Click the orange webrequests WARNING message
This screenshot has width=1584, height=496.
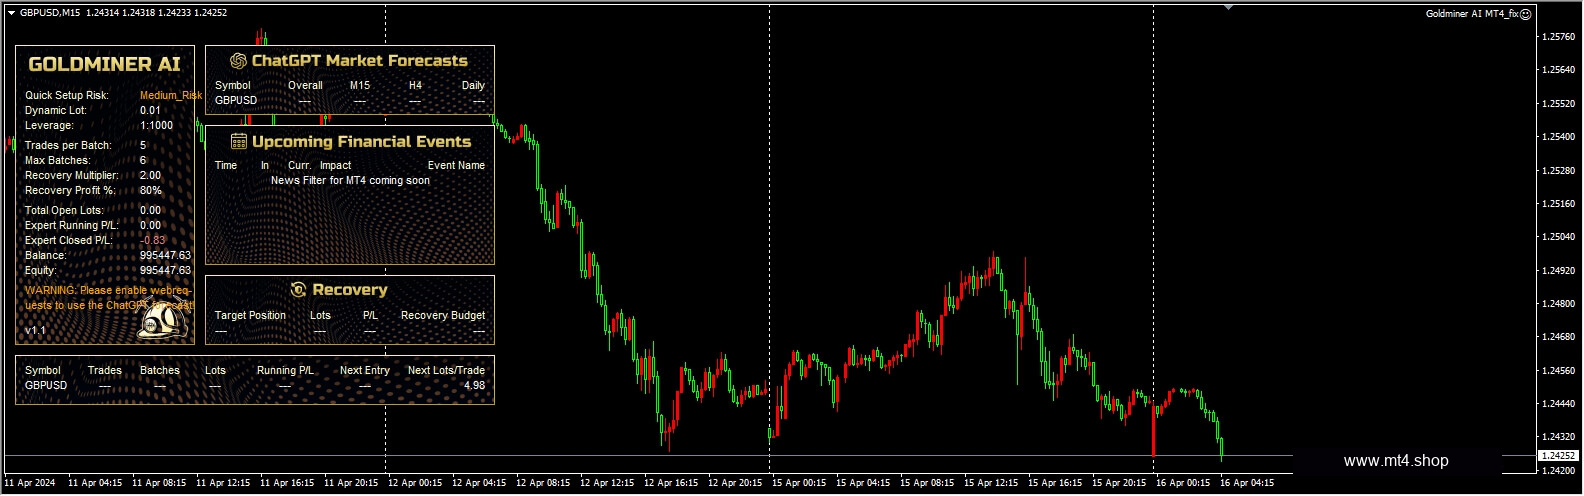tap(109, 298)
